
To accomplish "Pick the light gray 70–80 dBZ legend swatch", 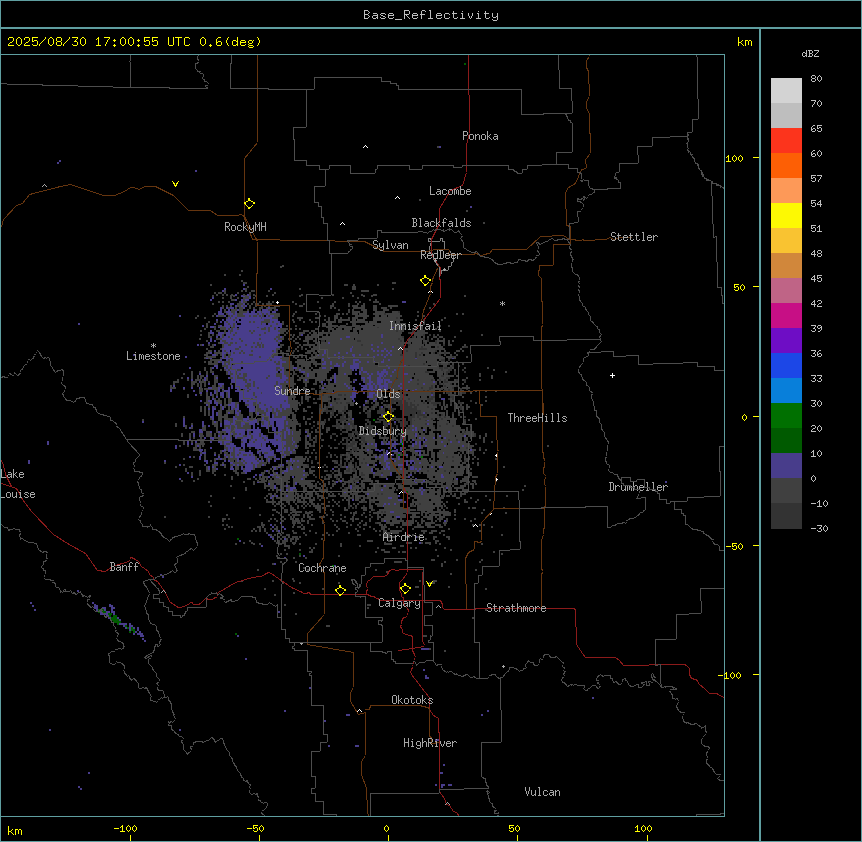I will pos(786,91).
